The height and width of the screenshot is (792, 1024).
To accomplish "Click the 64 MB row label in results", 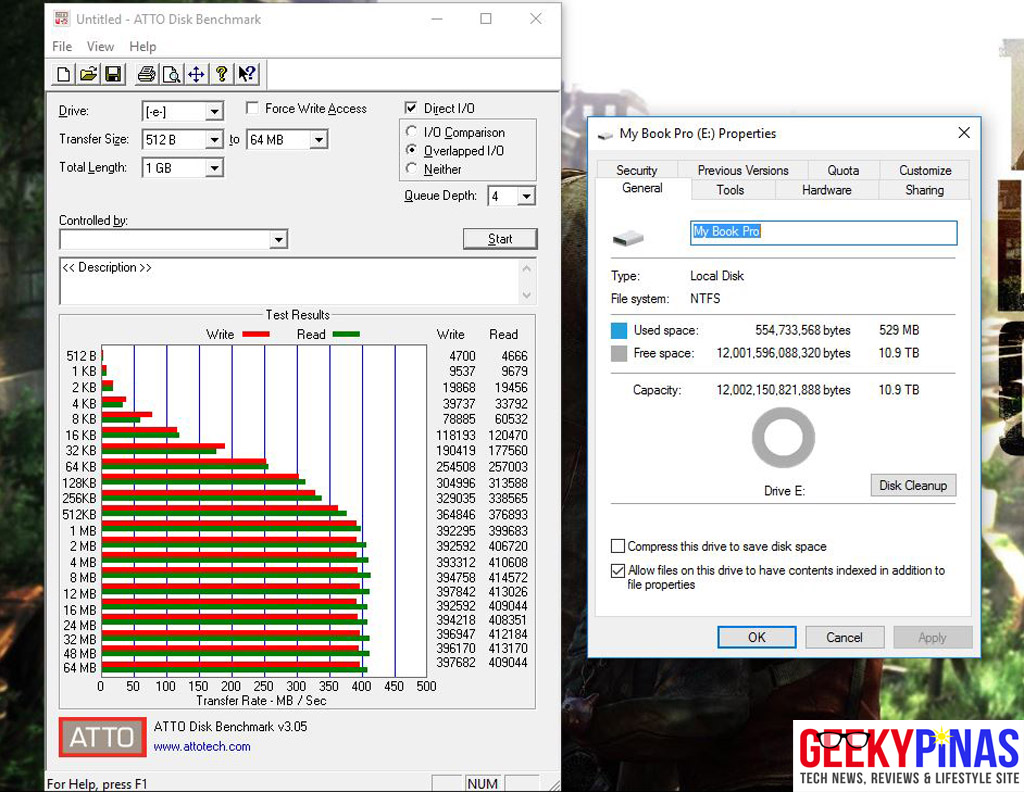I will click(80, 668).
